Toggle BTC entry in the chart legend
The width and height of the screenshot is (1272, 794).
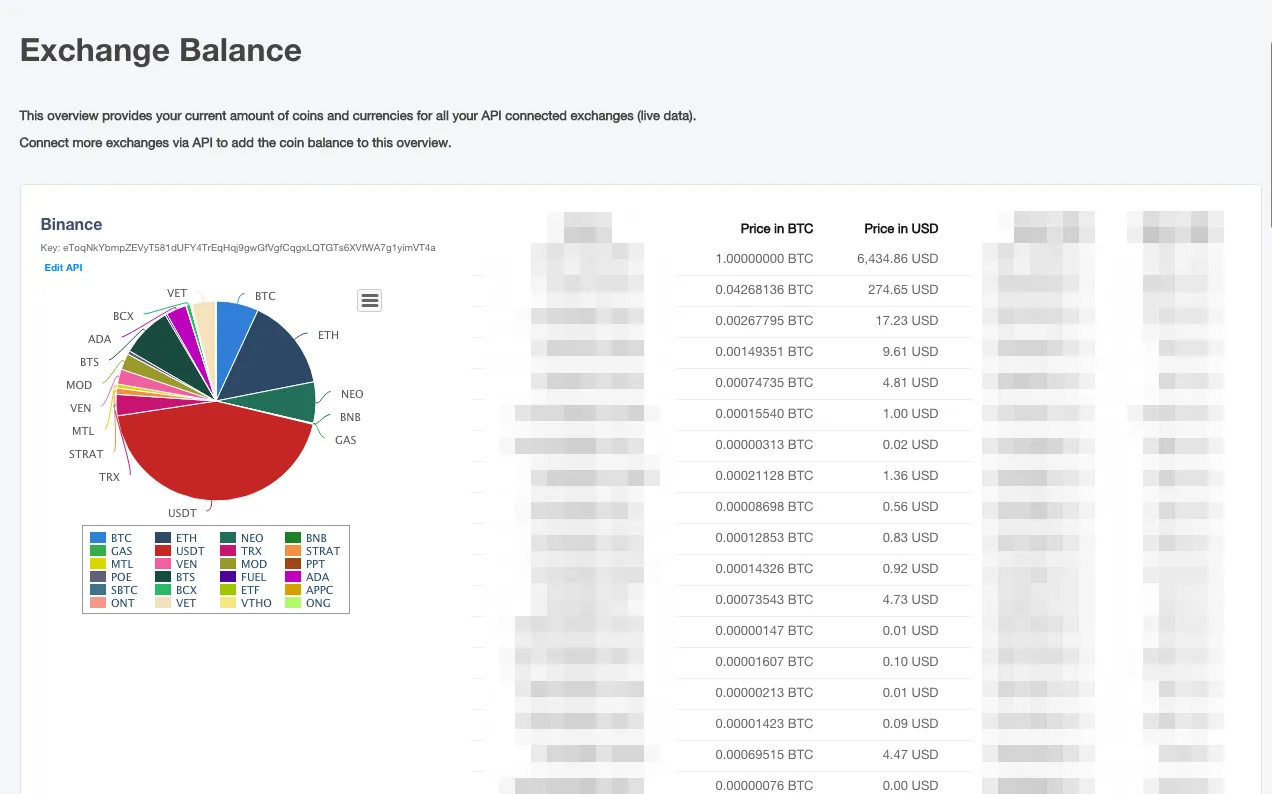(x=110, y=538)
